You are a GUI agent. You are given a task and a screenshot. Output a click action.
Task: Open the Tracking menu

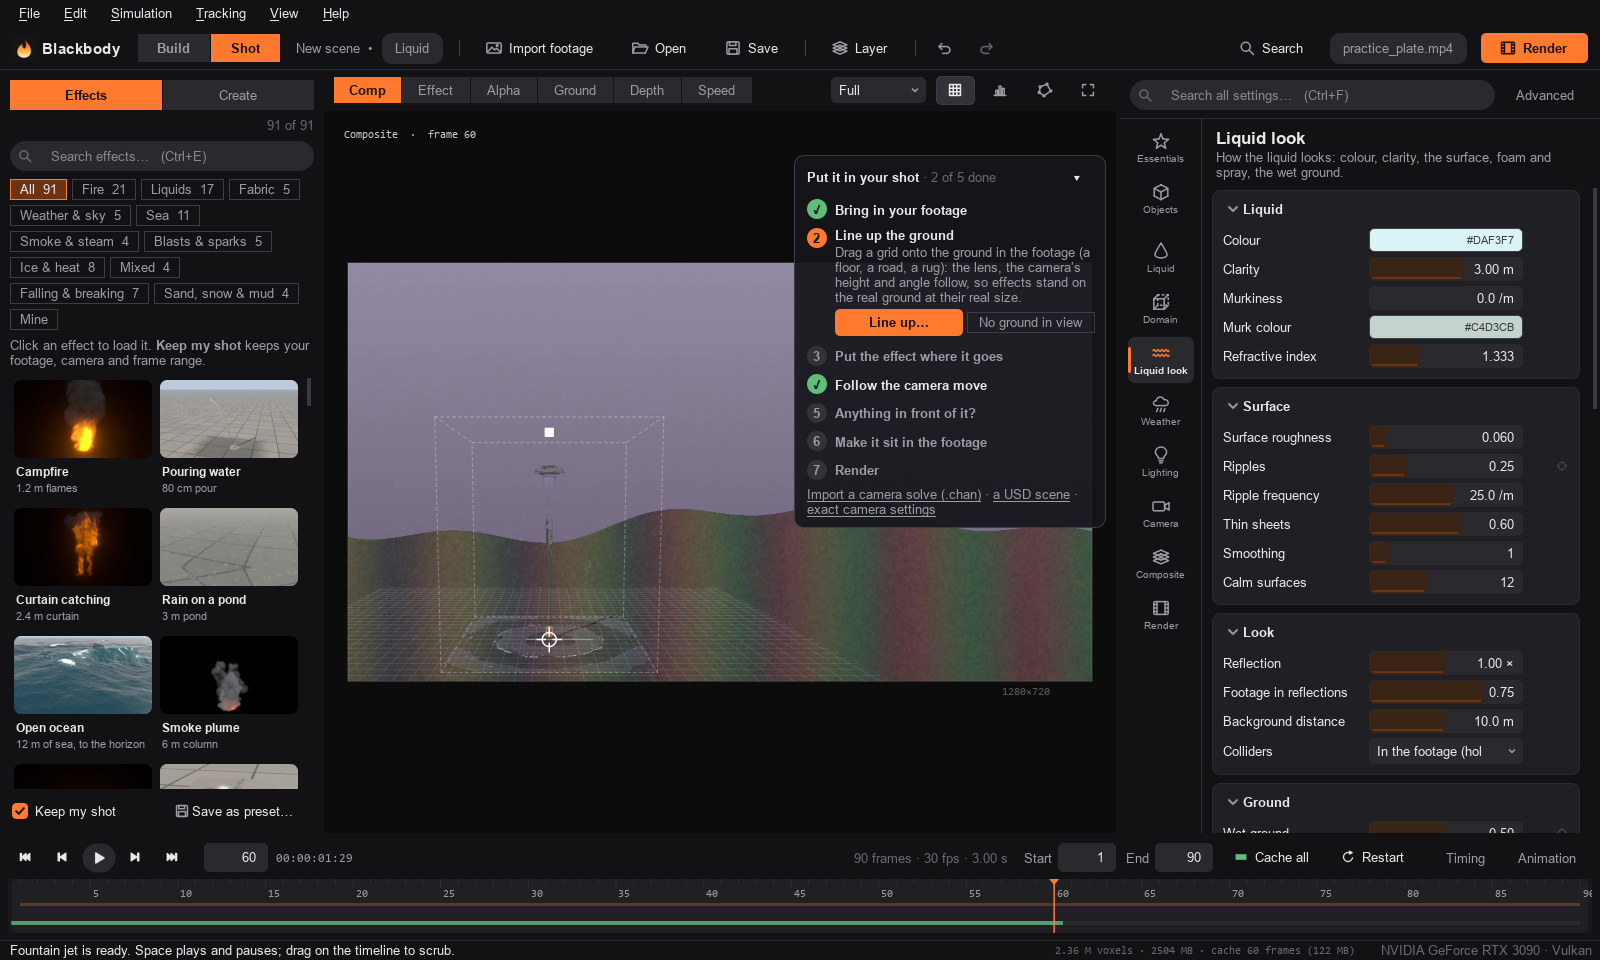pyautogui.click(x=221, y=13)
